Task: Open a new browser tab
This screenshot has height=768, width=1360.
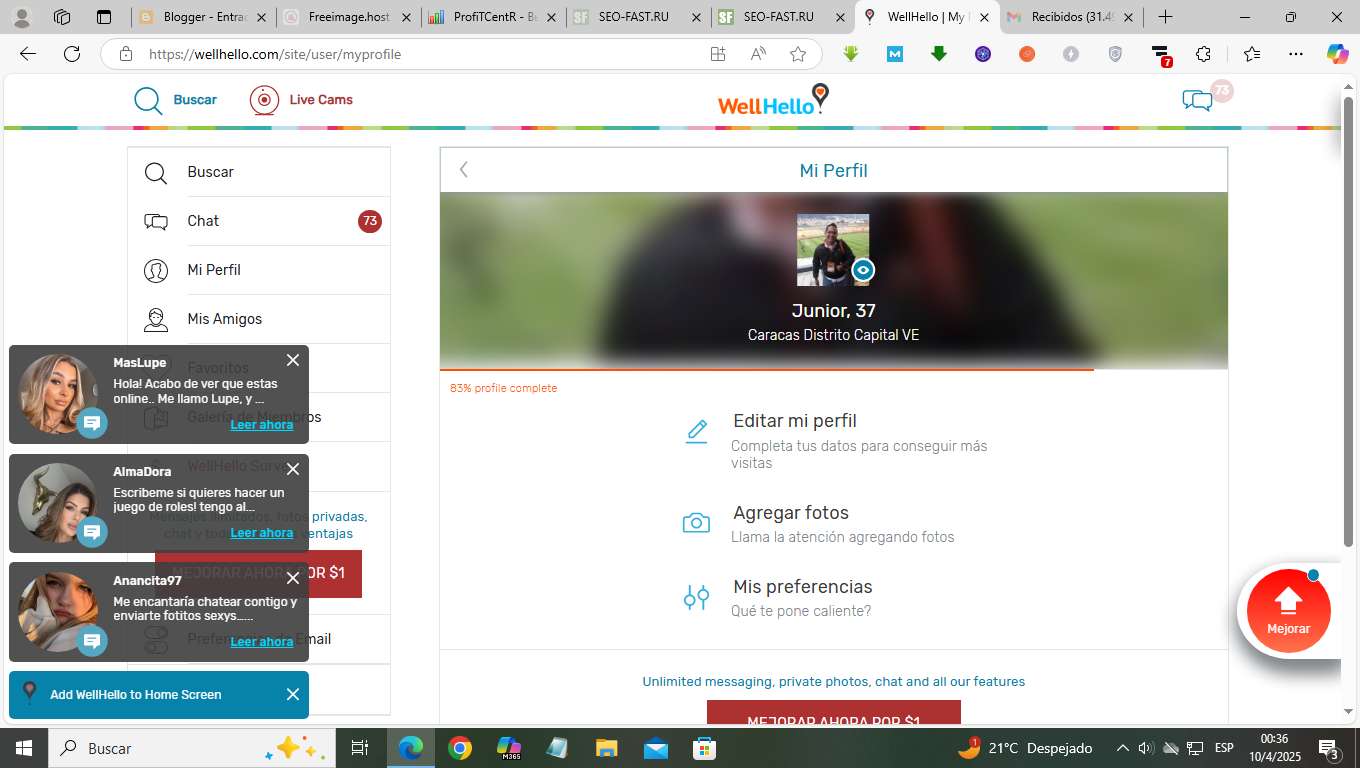Action: (1165, 17)
